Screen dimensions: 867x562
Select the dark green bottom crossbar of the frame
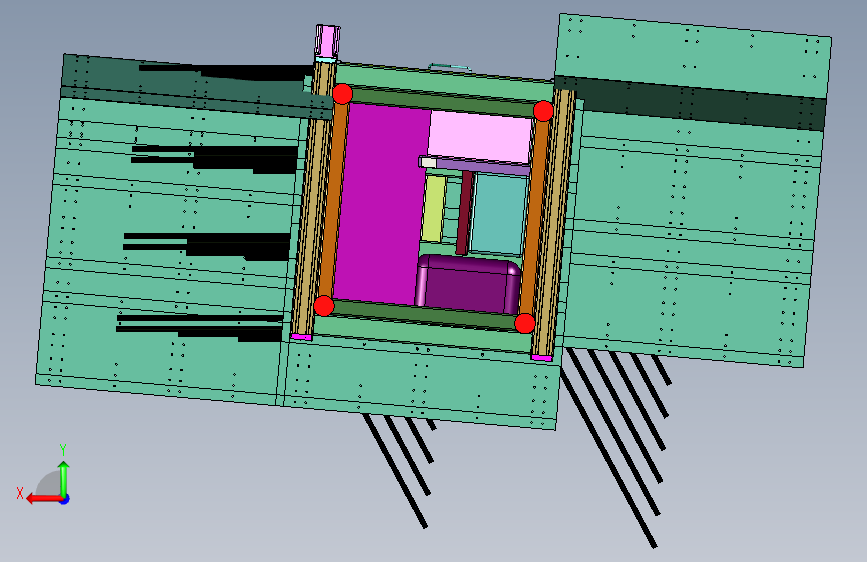point(425,315)
